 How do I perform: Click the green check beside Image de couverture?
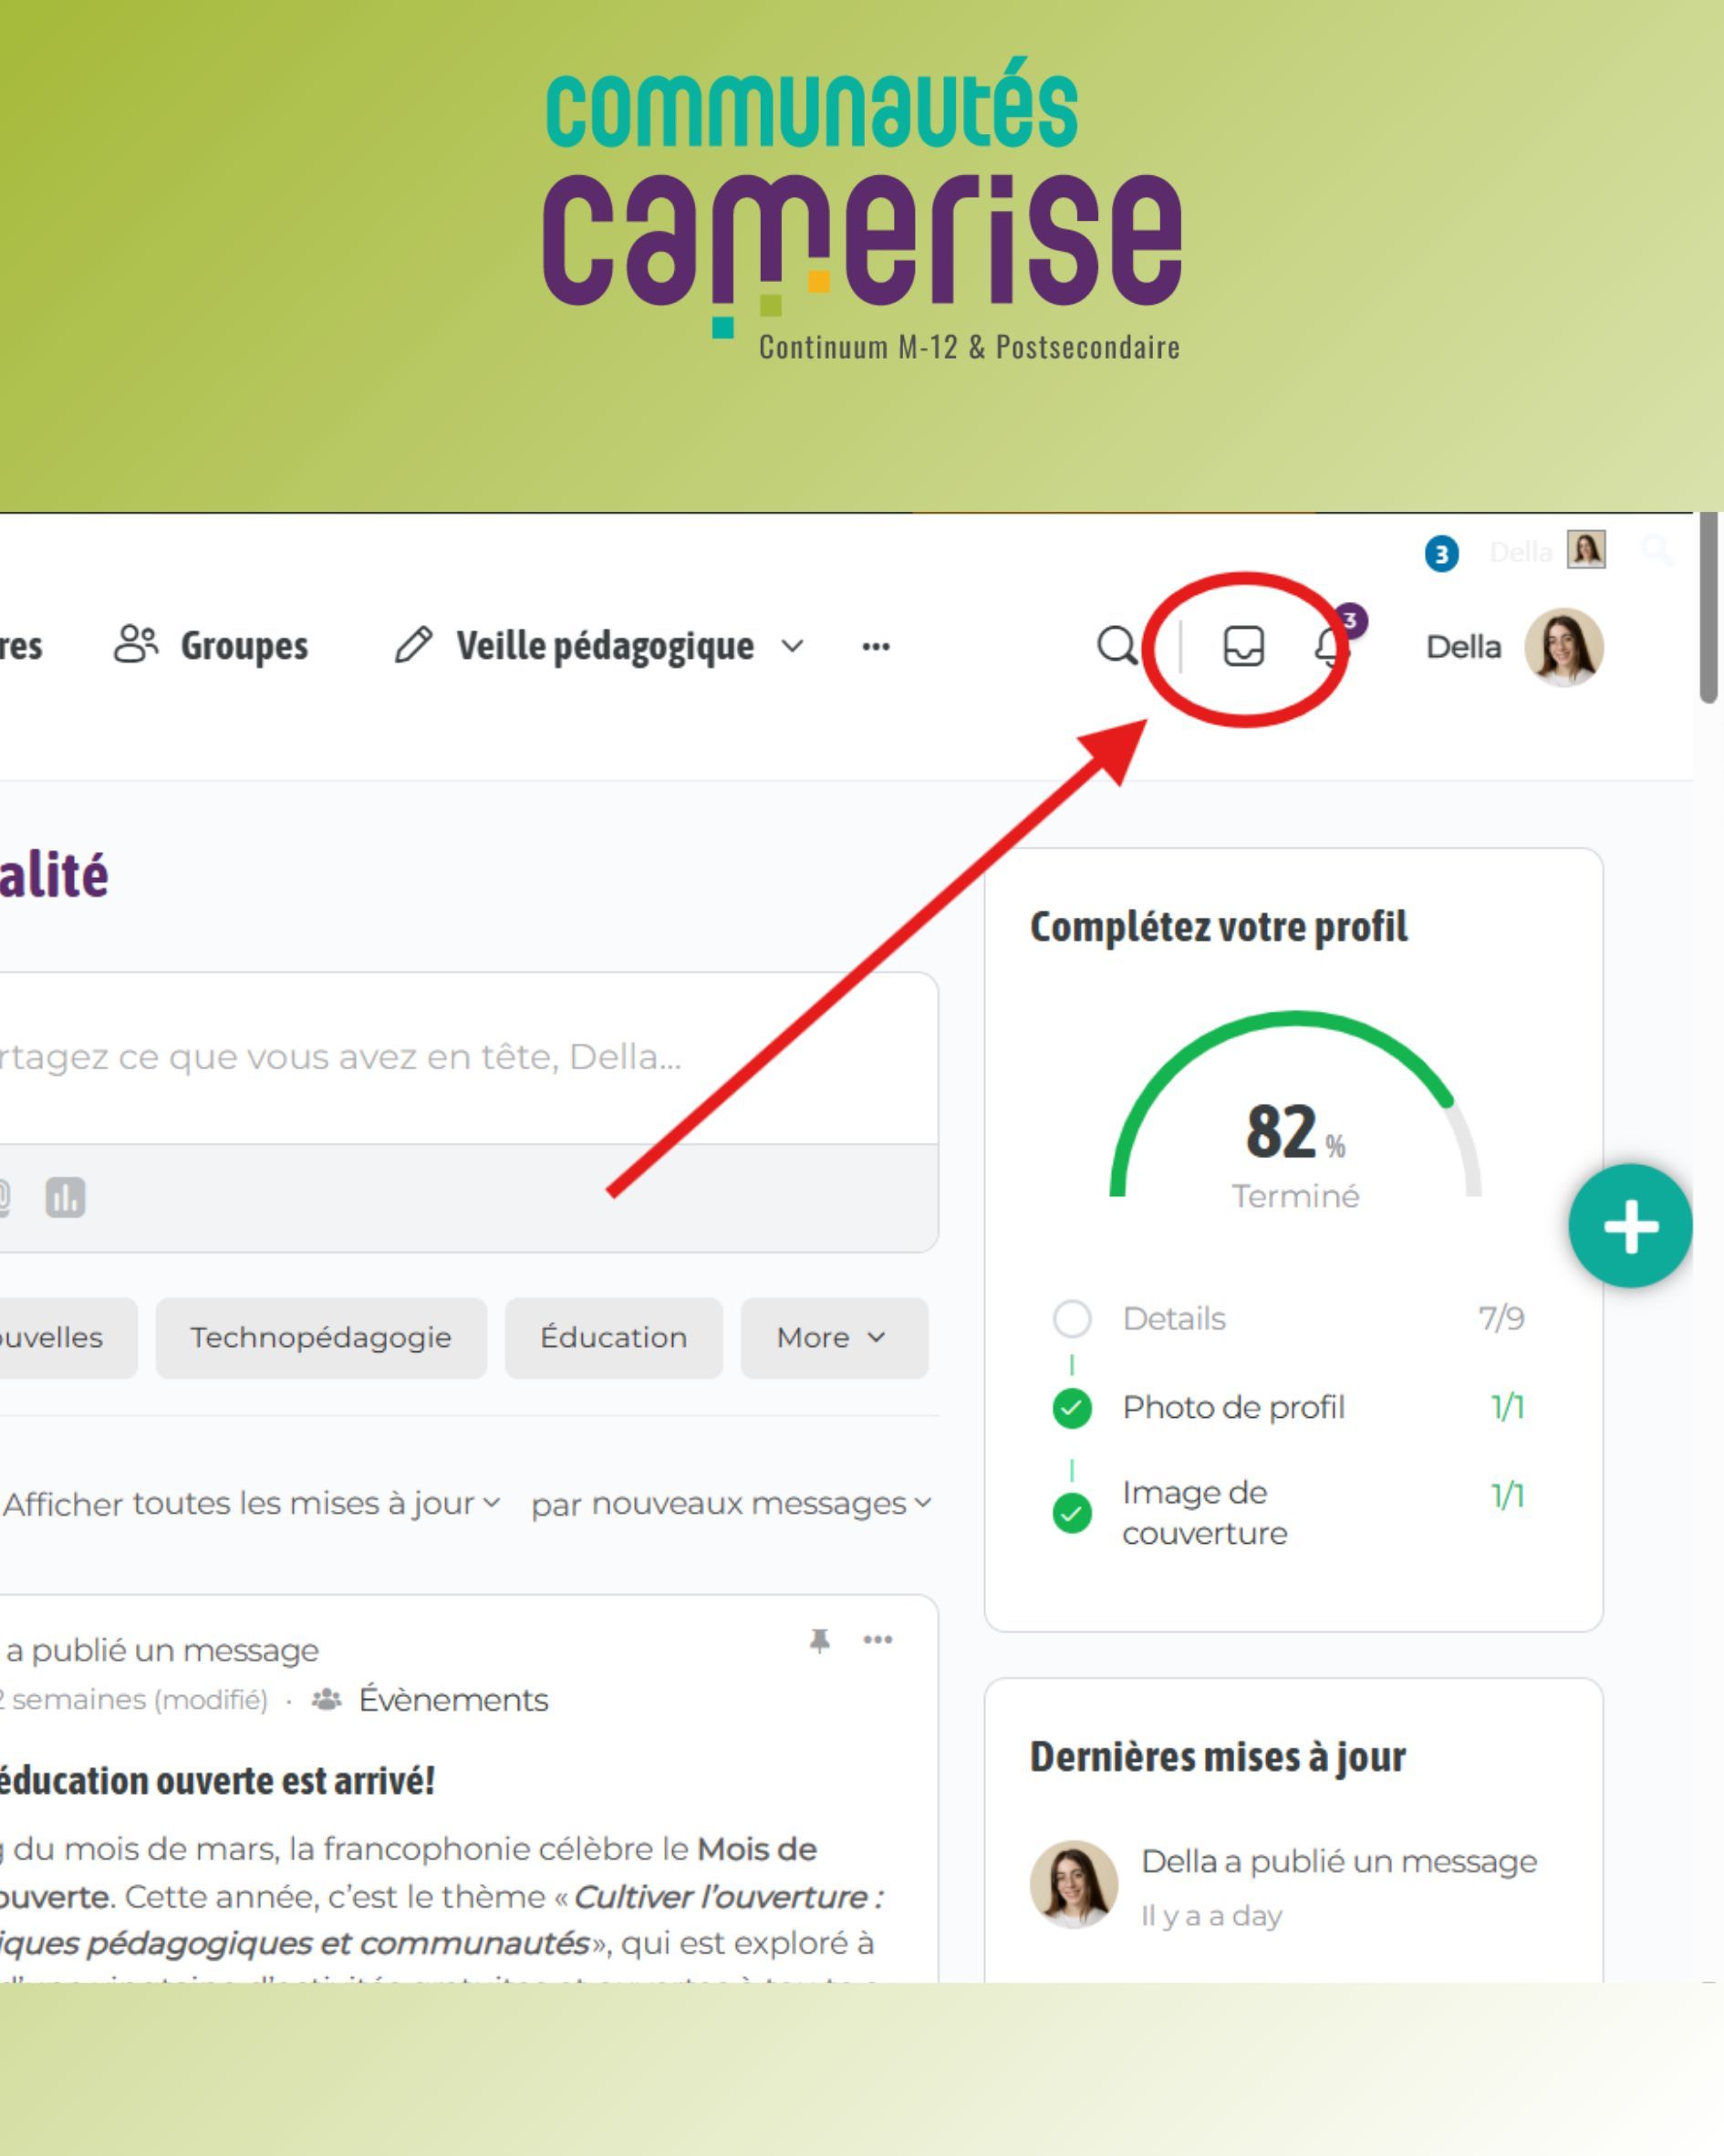pos(1072,1513)
